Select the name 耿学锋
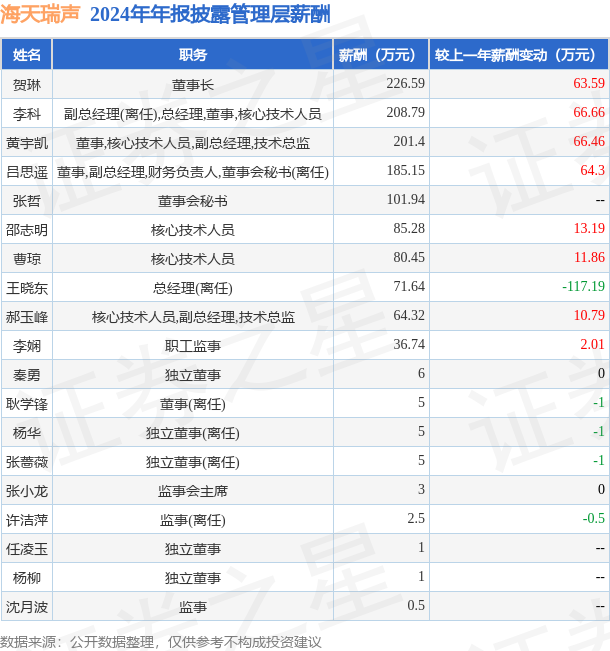This screenshot has width=610, height=651. [27, 404]
